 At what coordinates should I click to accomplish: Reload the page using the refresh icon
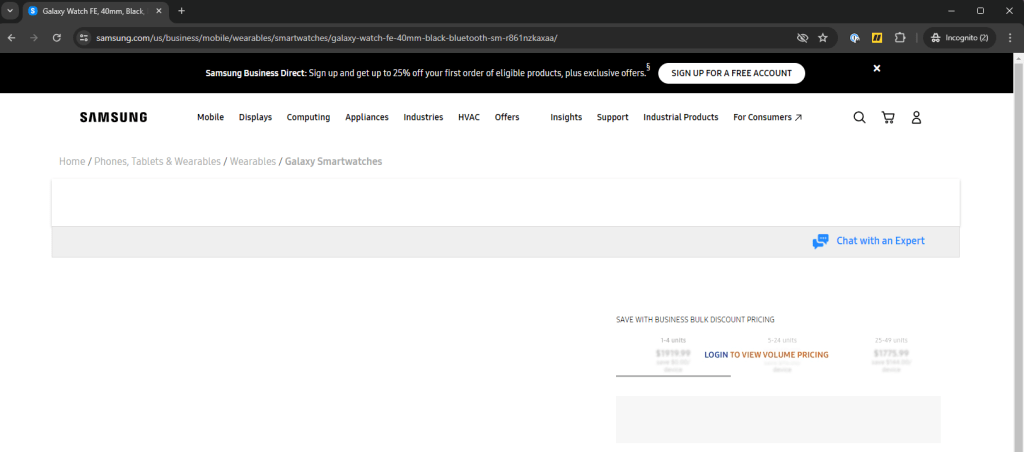point(57,38)
